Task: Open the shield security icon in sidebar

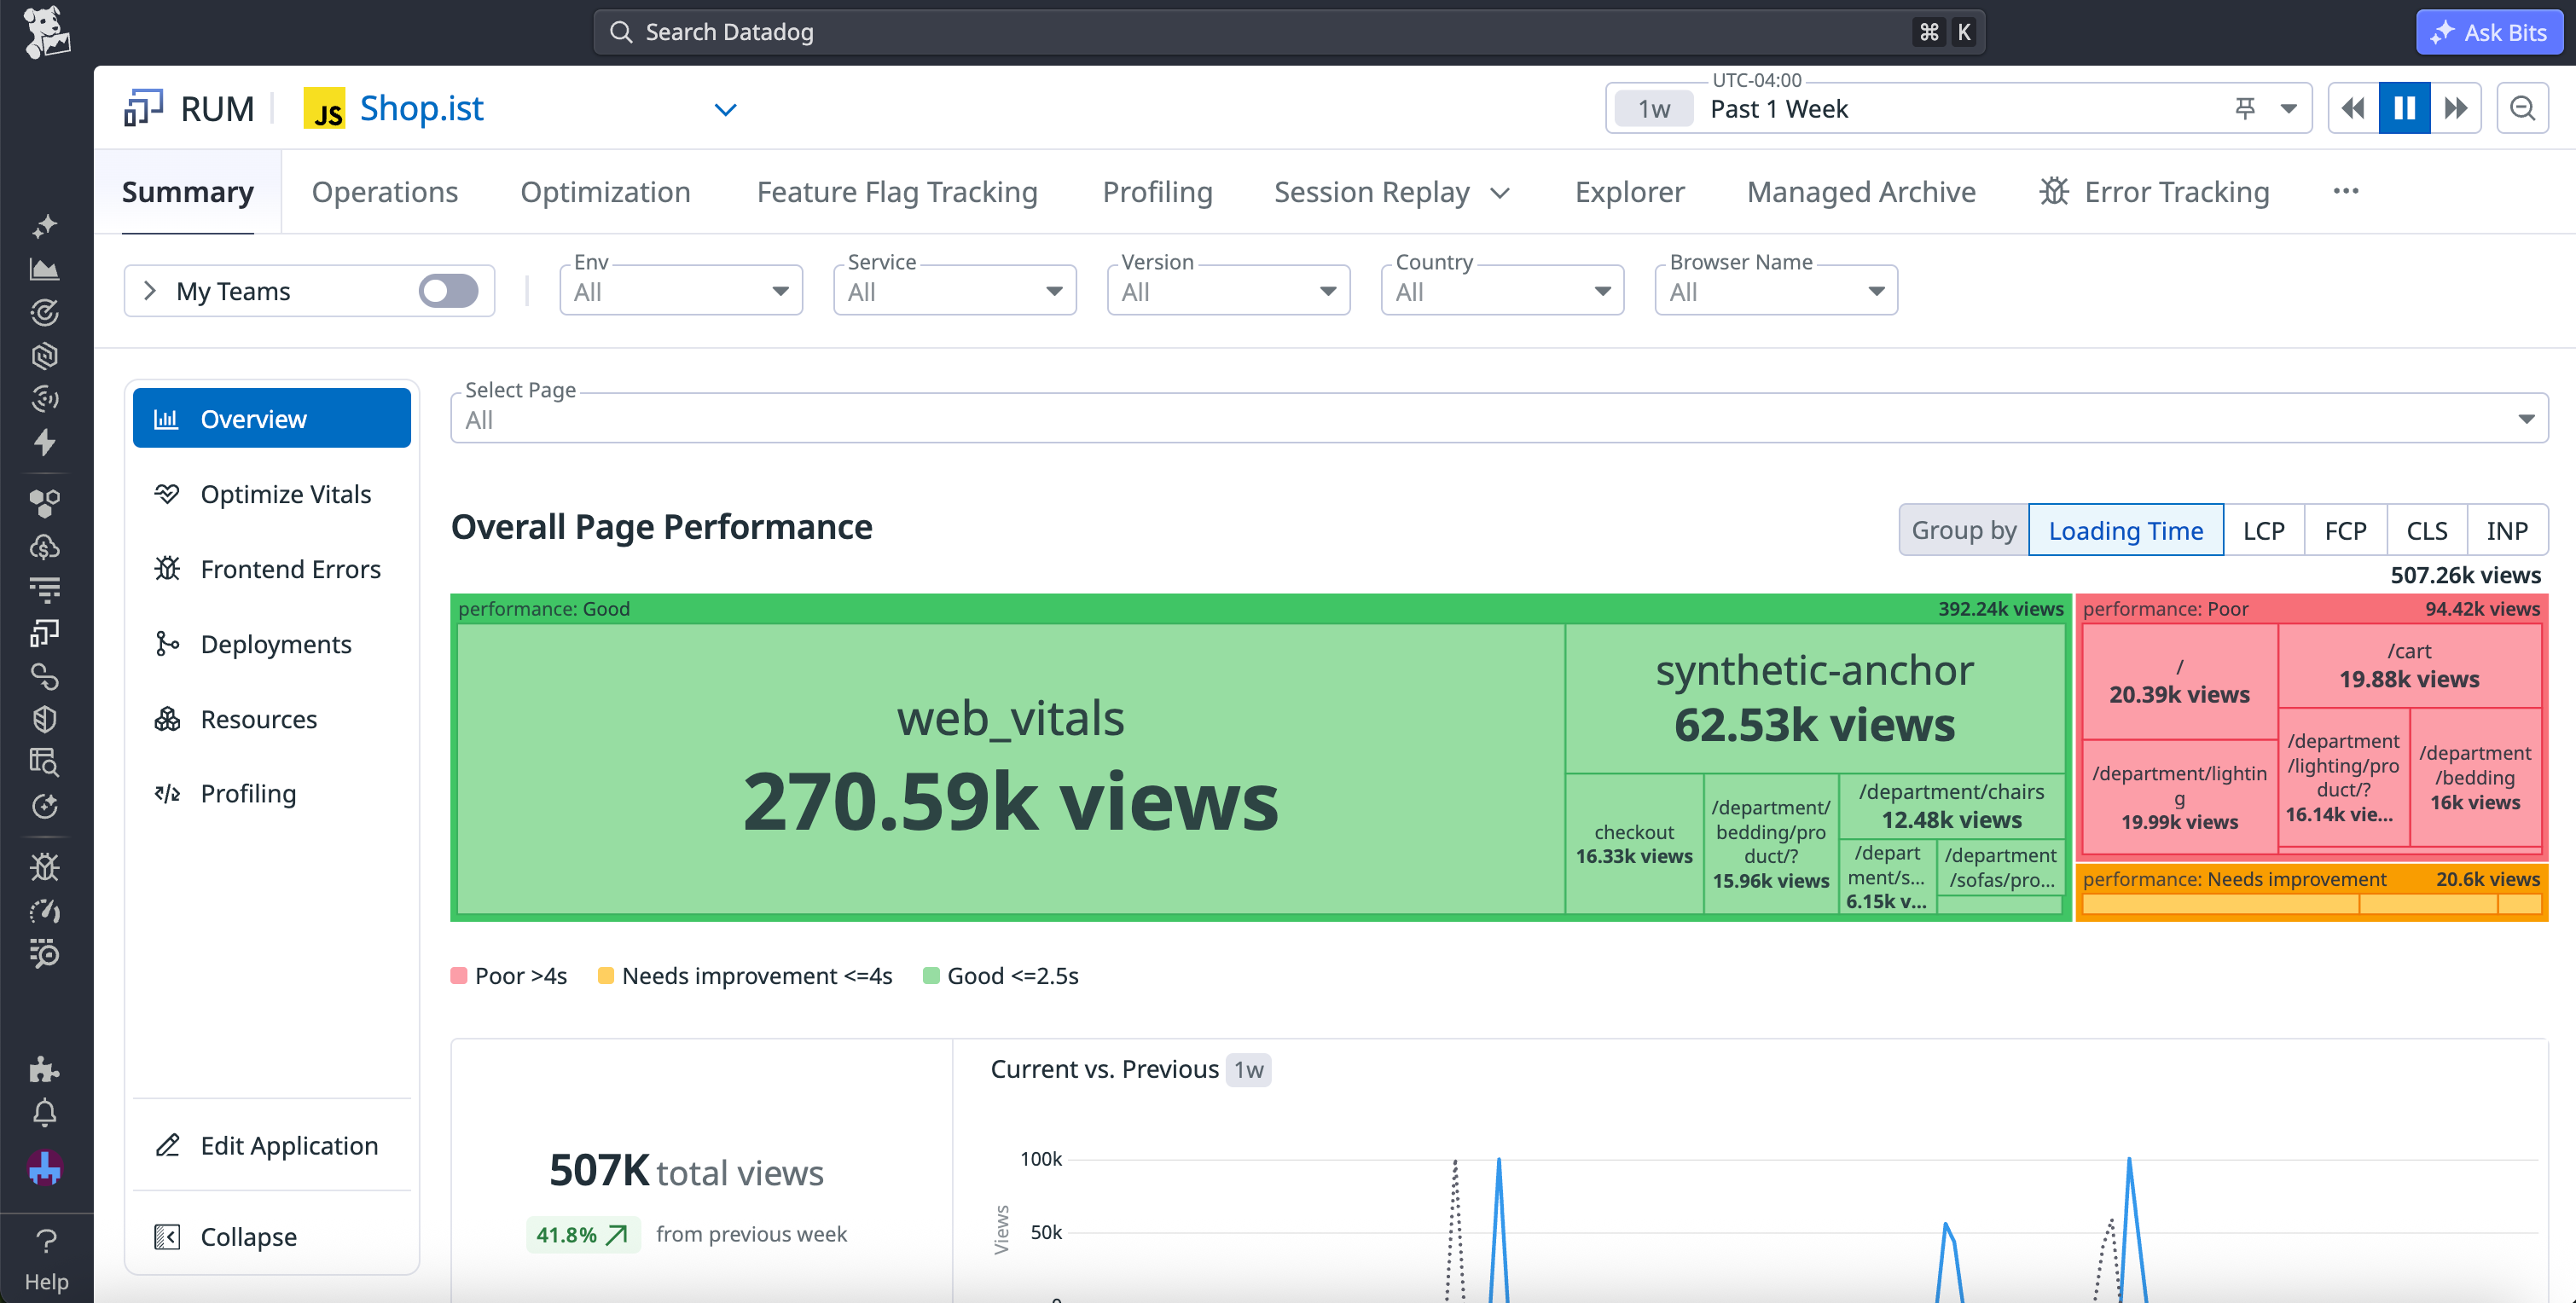Action: tap(44, 720)
